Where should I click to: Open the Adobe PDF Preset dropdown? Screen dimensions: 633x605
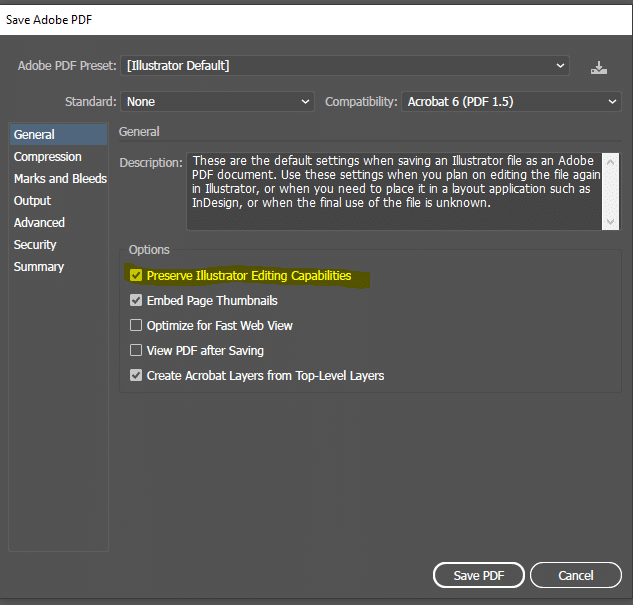tap(345, 66)
